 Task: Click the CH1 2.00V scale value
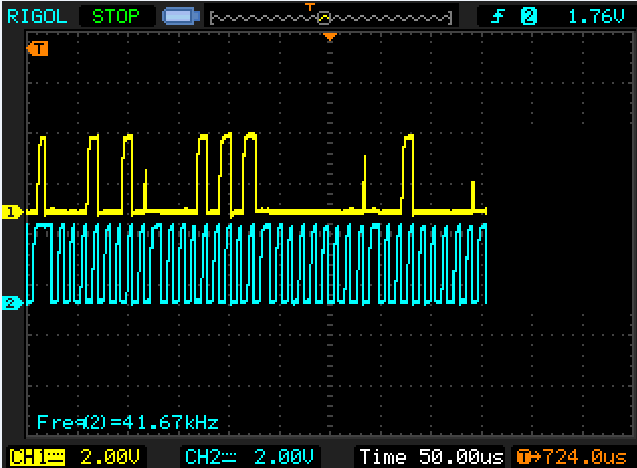pyautogui.click(x=110, y=457)
